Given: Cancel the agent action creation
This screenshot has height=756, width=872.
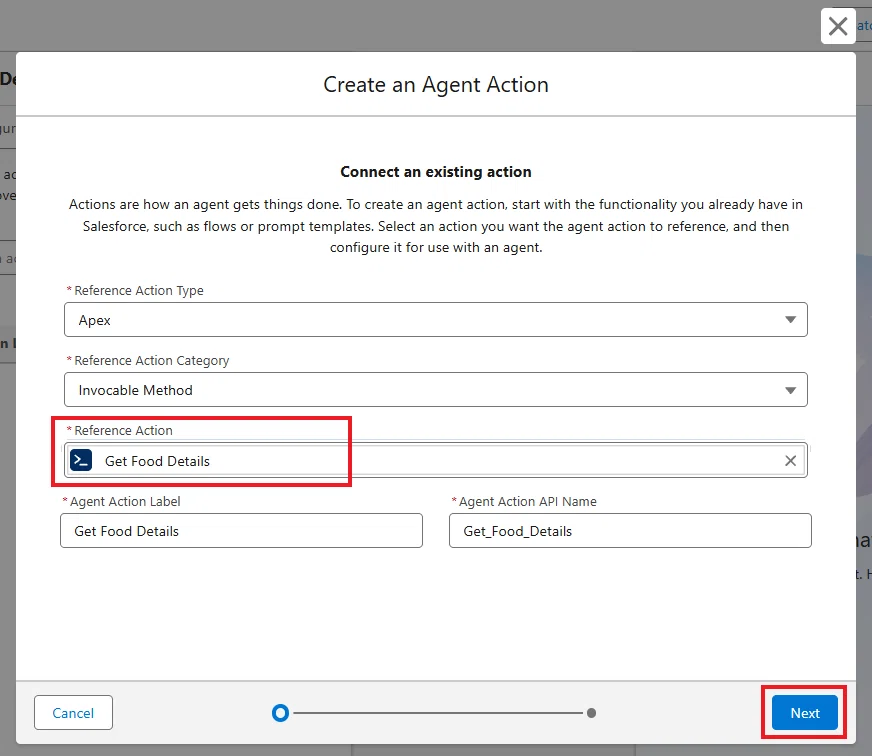Looking at the screenshot, I should pyautogui.click(x=73, y=713).
